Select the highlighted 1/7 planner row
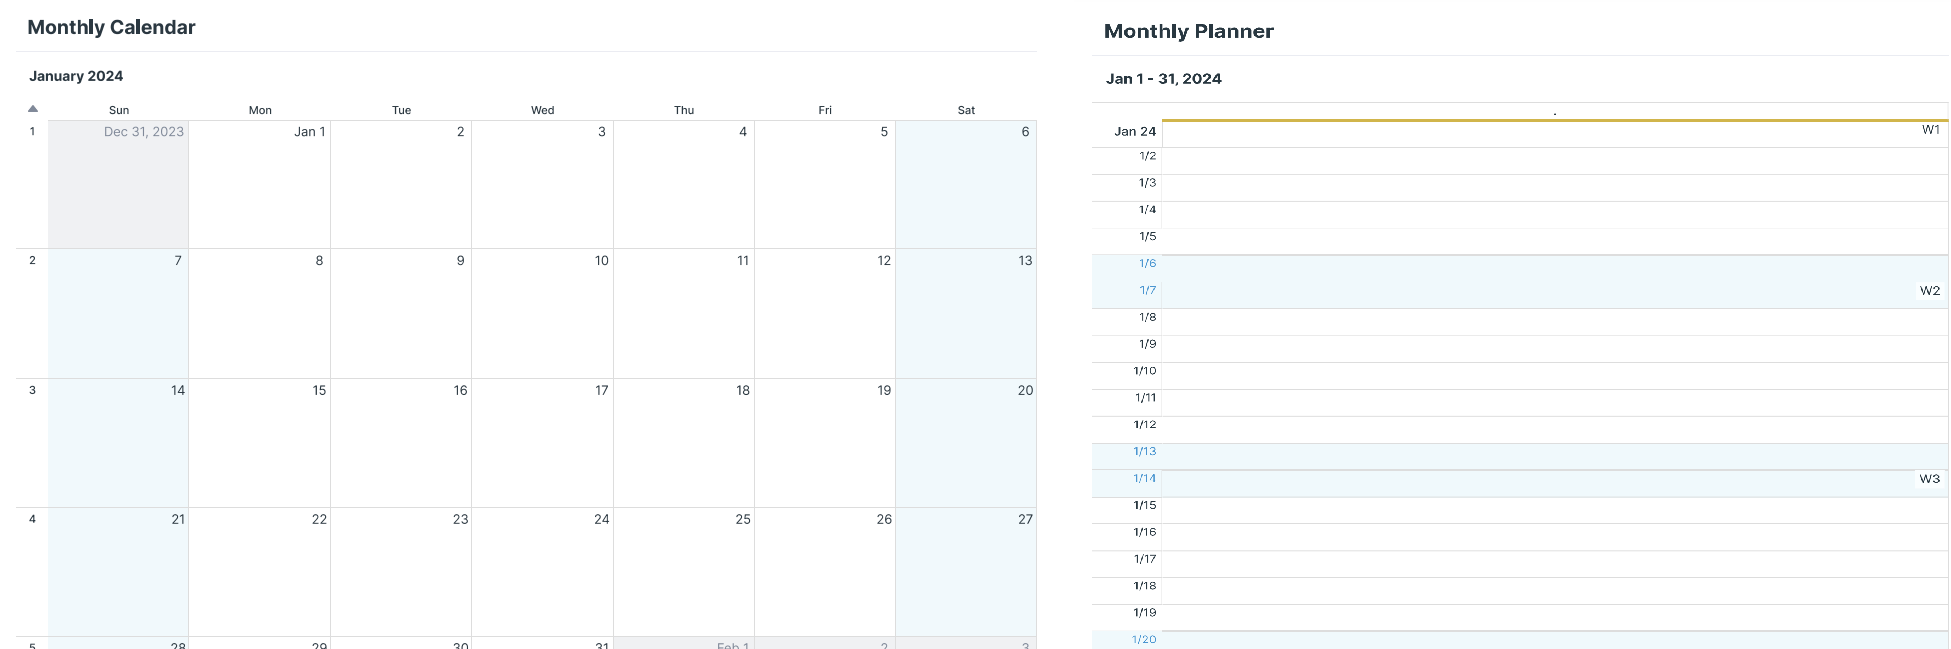Image resolution: width=1951 pixels, height=649 pixels. tap(1147, 290)
